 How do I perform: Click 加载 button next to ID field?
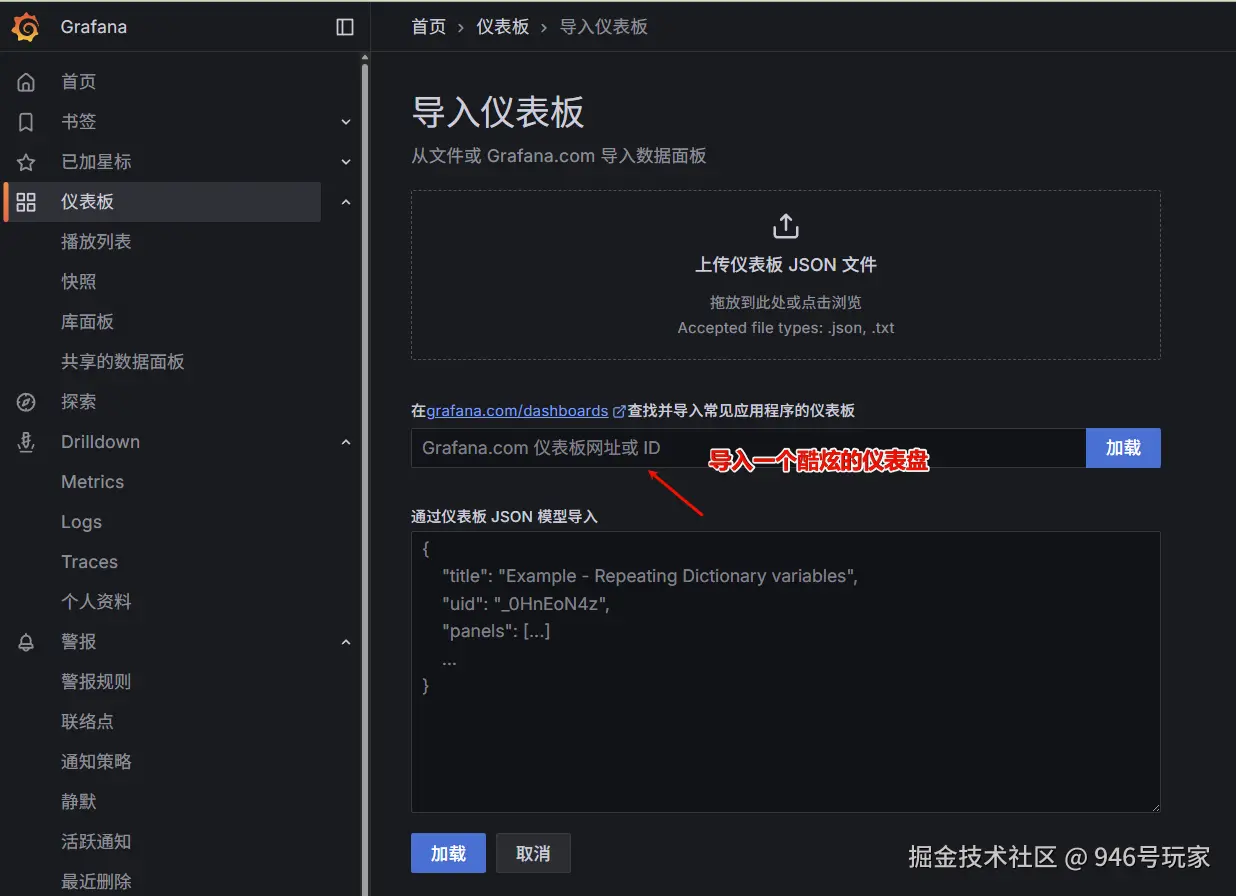click(x=1123, y=448)
